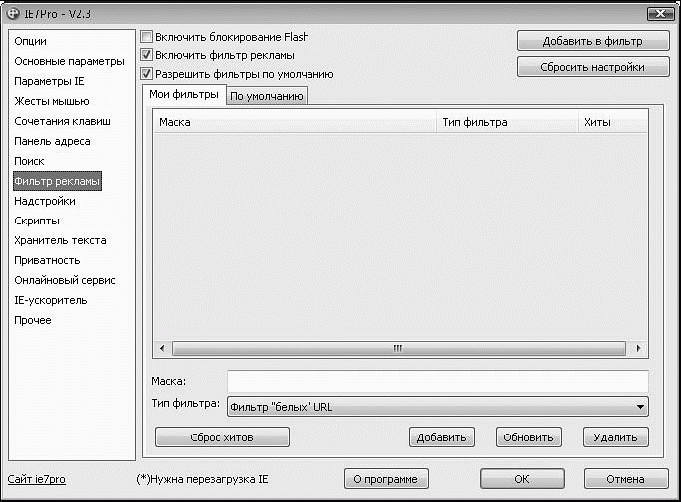Sort list by 'Тип фильтра' column
This screenshot has height=502, width=681.
(x=504, y=122)
